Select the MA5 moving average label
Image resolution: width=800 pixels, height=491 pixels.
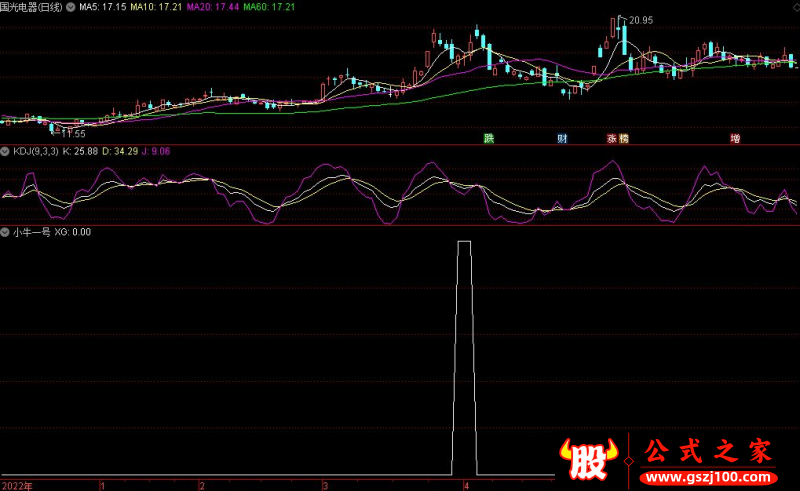[x=102, y=7]
